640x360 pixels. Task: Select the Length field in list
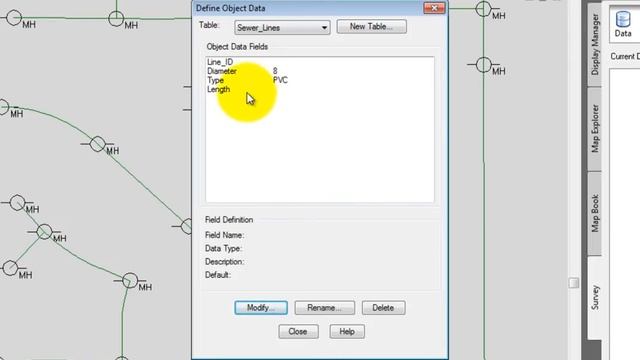[x=320, y=89]
